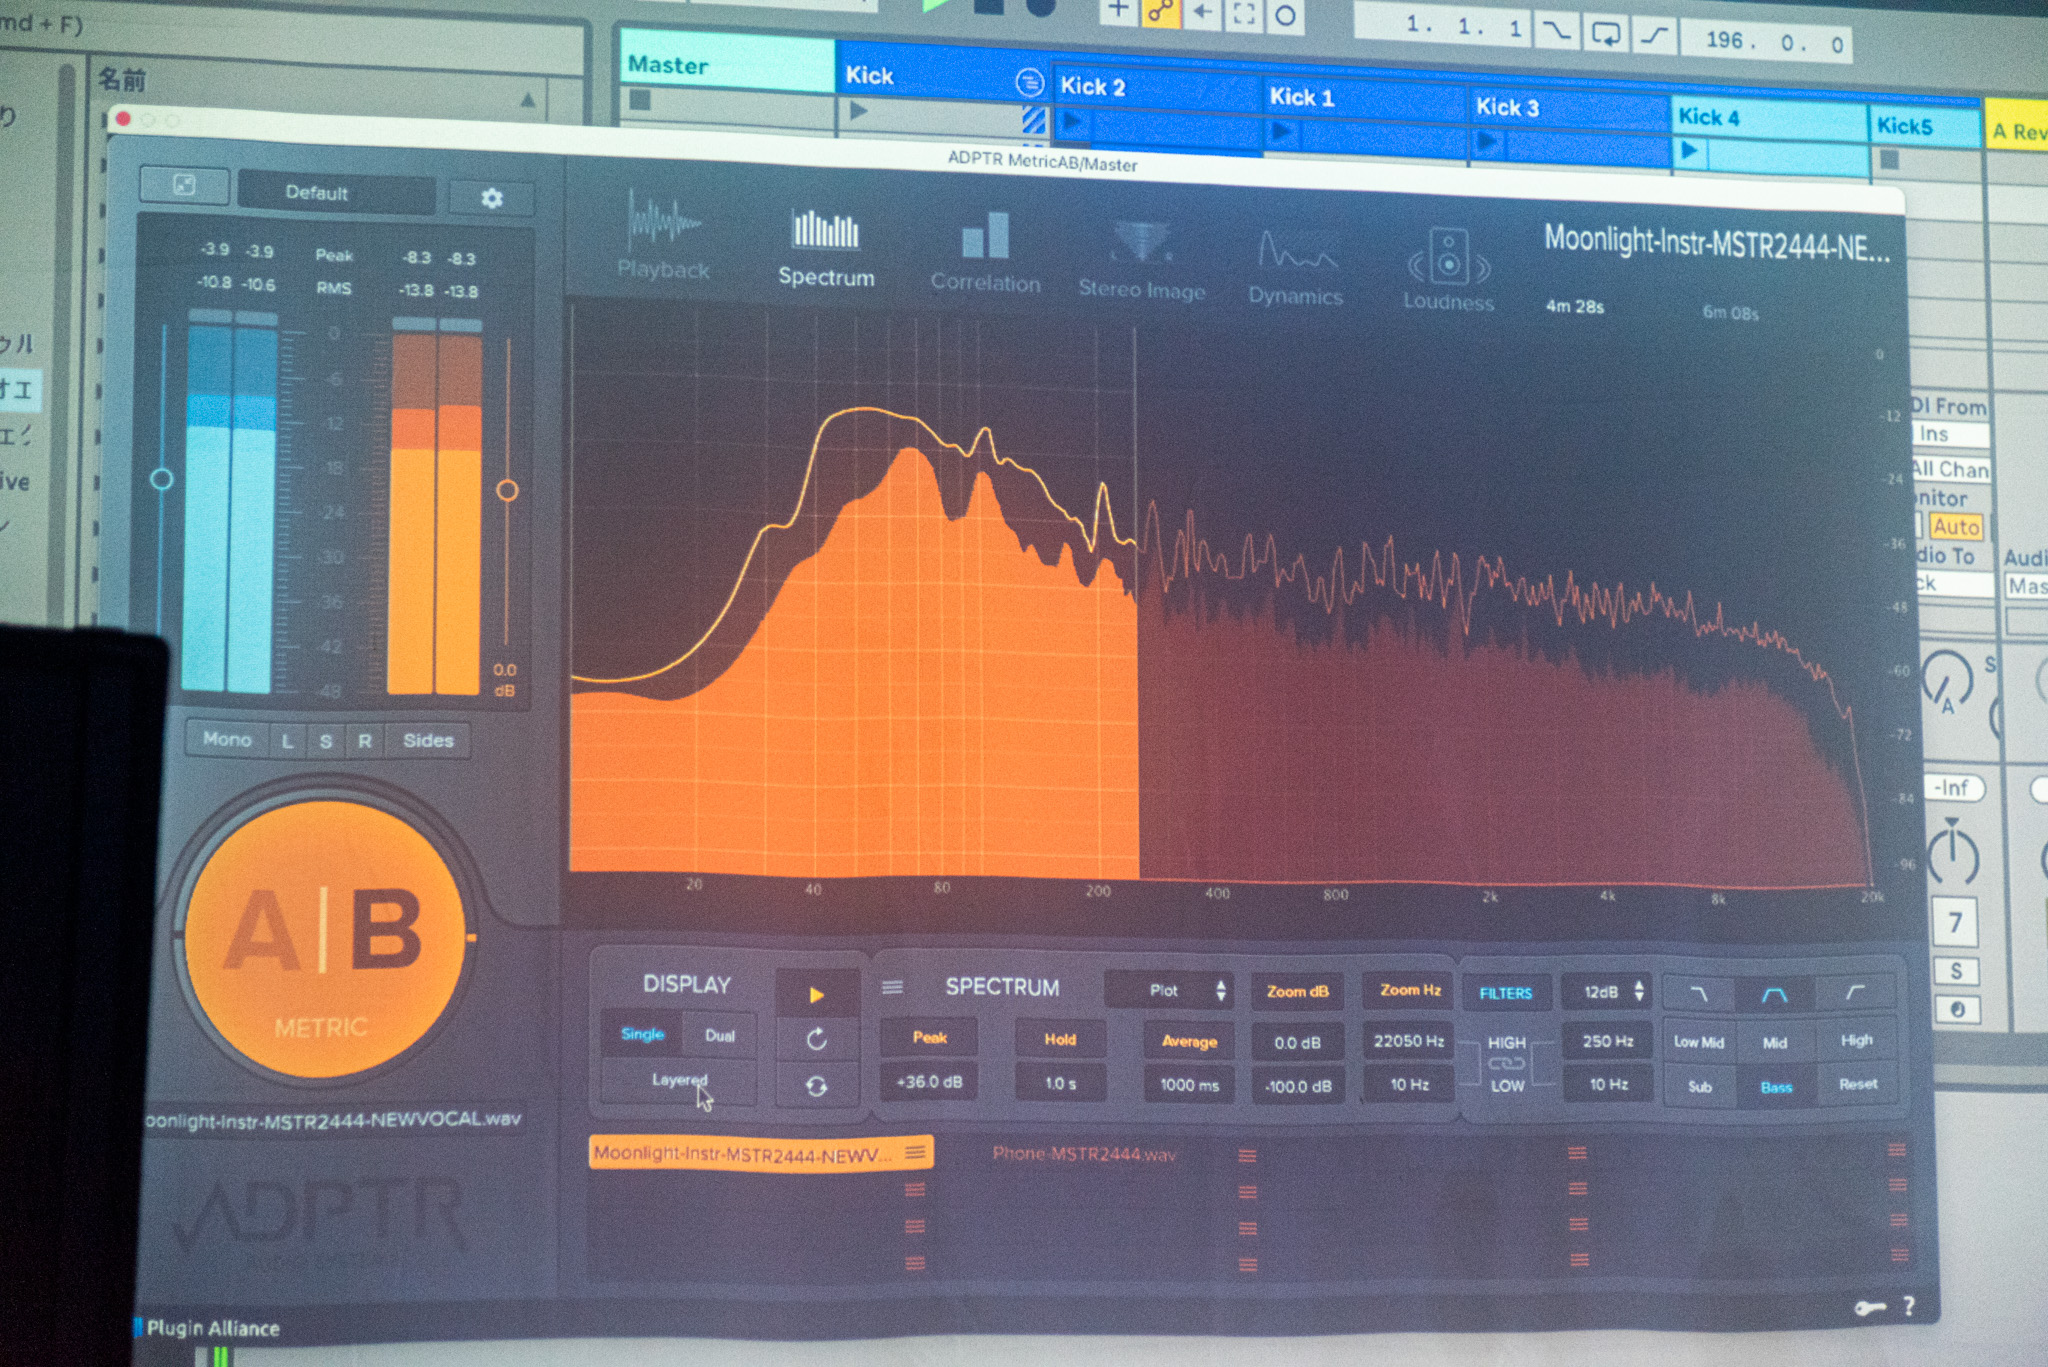Screen dimensions: 2048x1367
Task: Select Mono monitoring mode
Action: tap(227, 739)
